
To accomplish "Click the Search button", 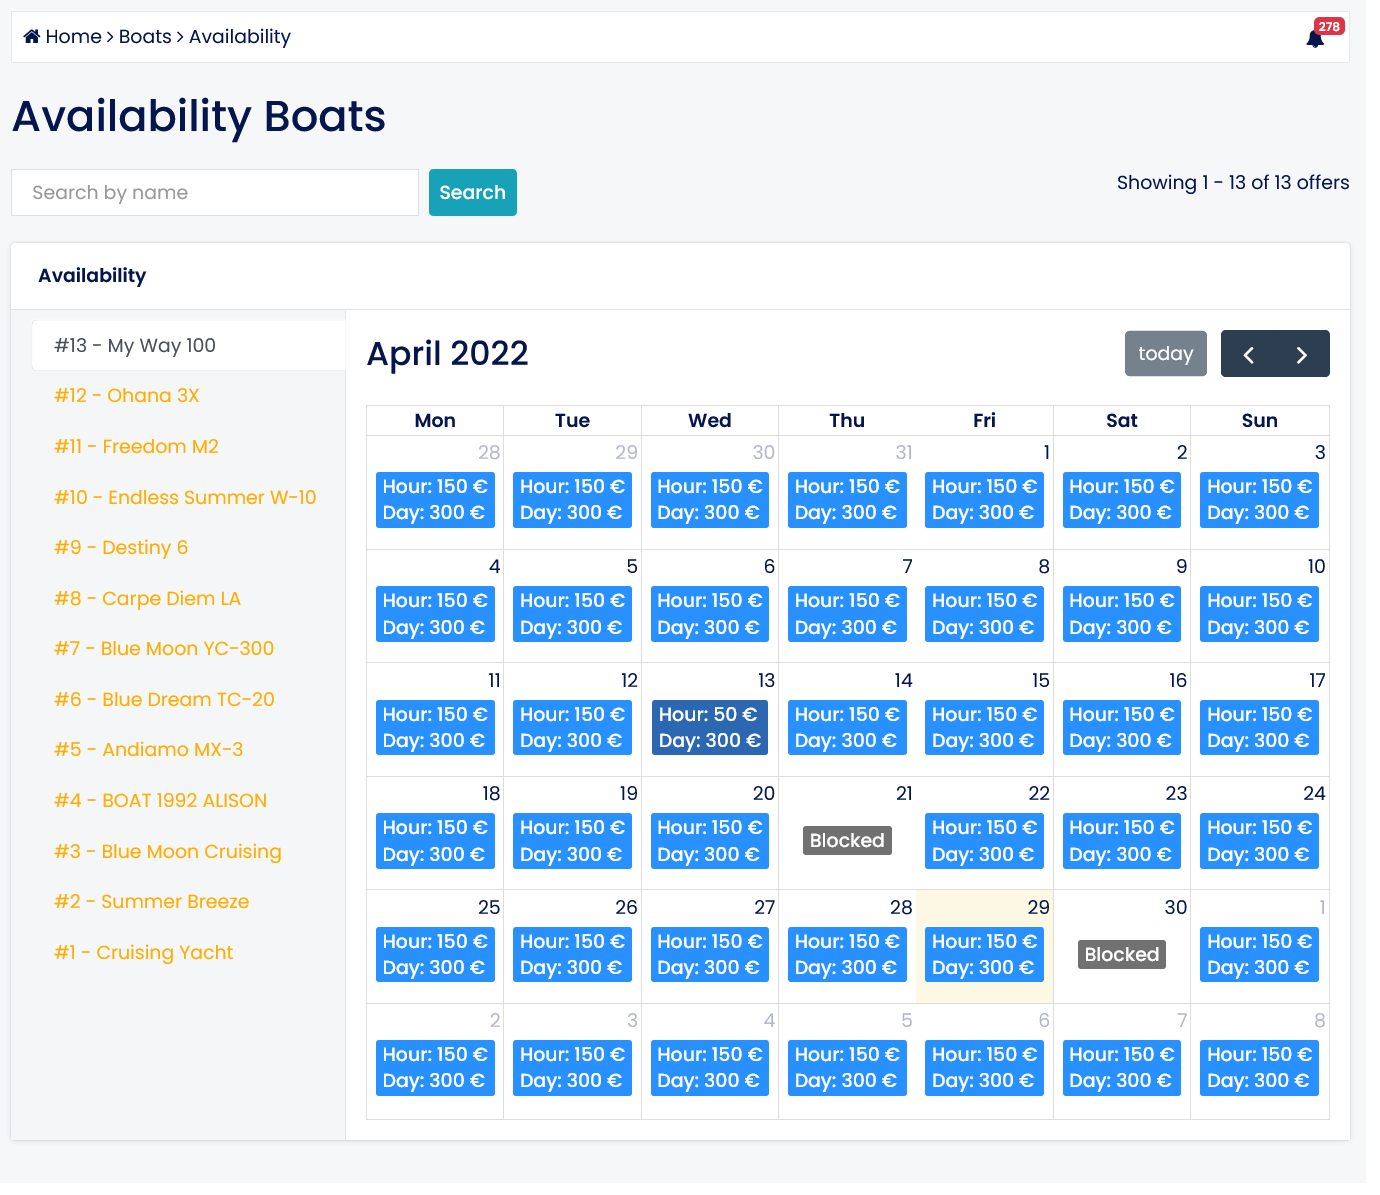I will [473, 192].
